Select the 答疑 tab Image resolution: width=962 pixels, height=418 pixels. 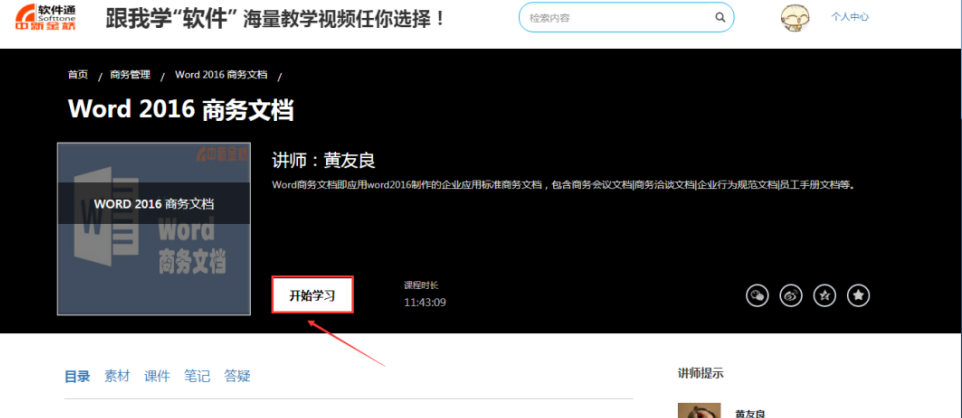tap(237, 376)
